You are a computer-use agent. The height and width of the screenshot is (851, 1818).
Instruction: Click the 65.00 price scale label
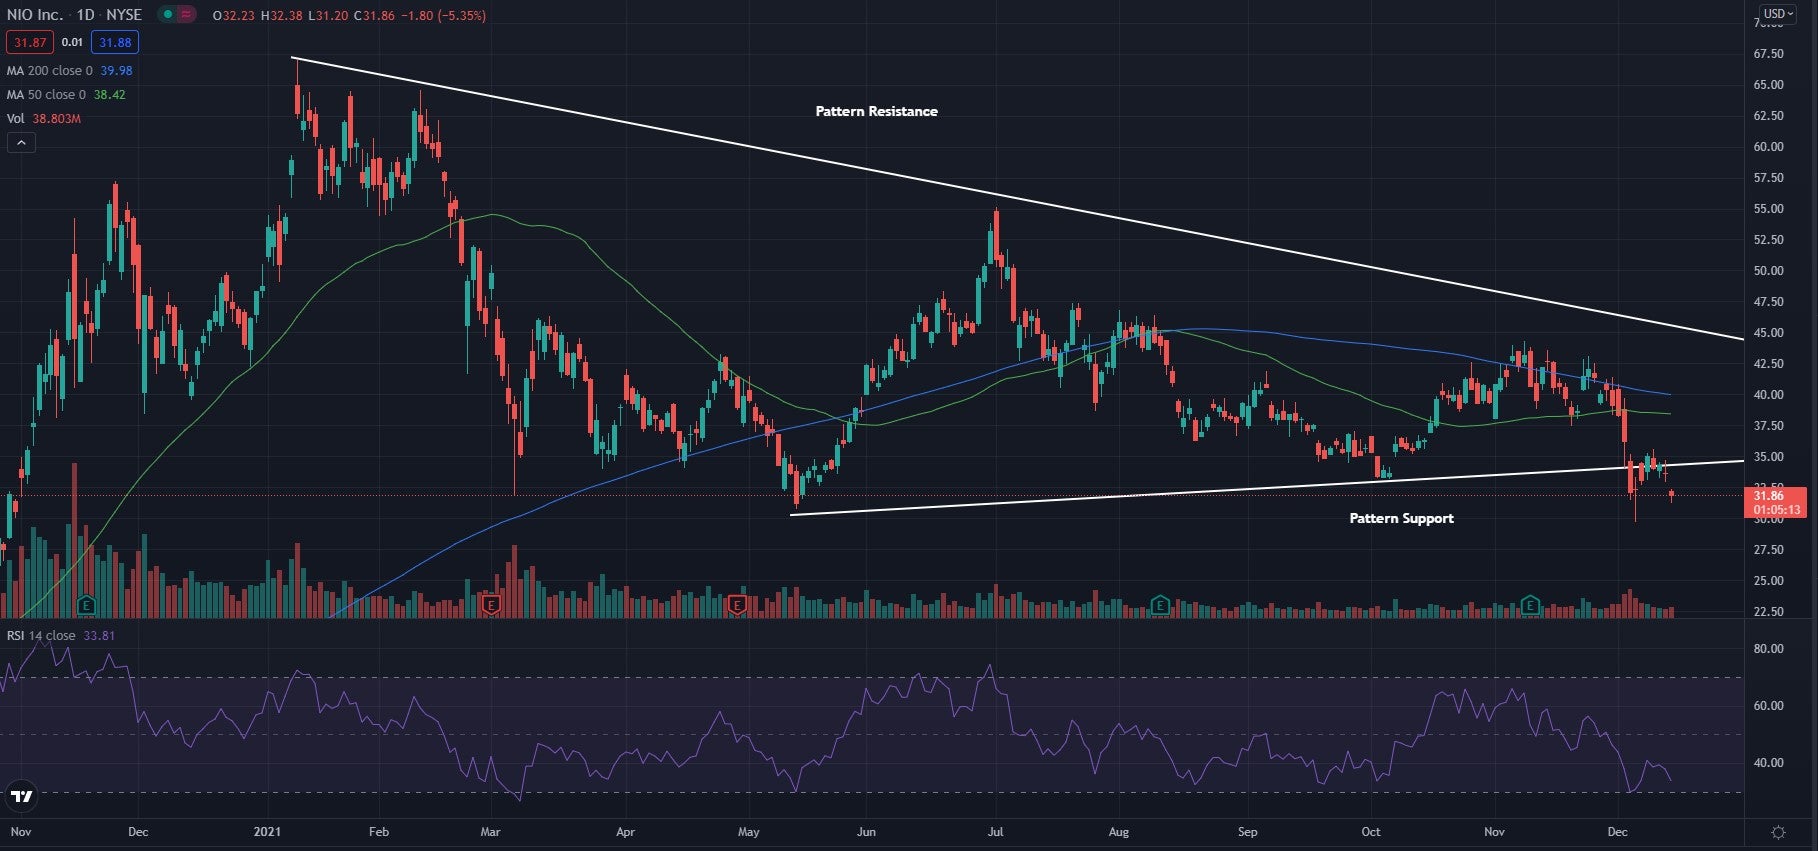point(1768,85)
